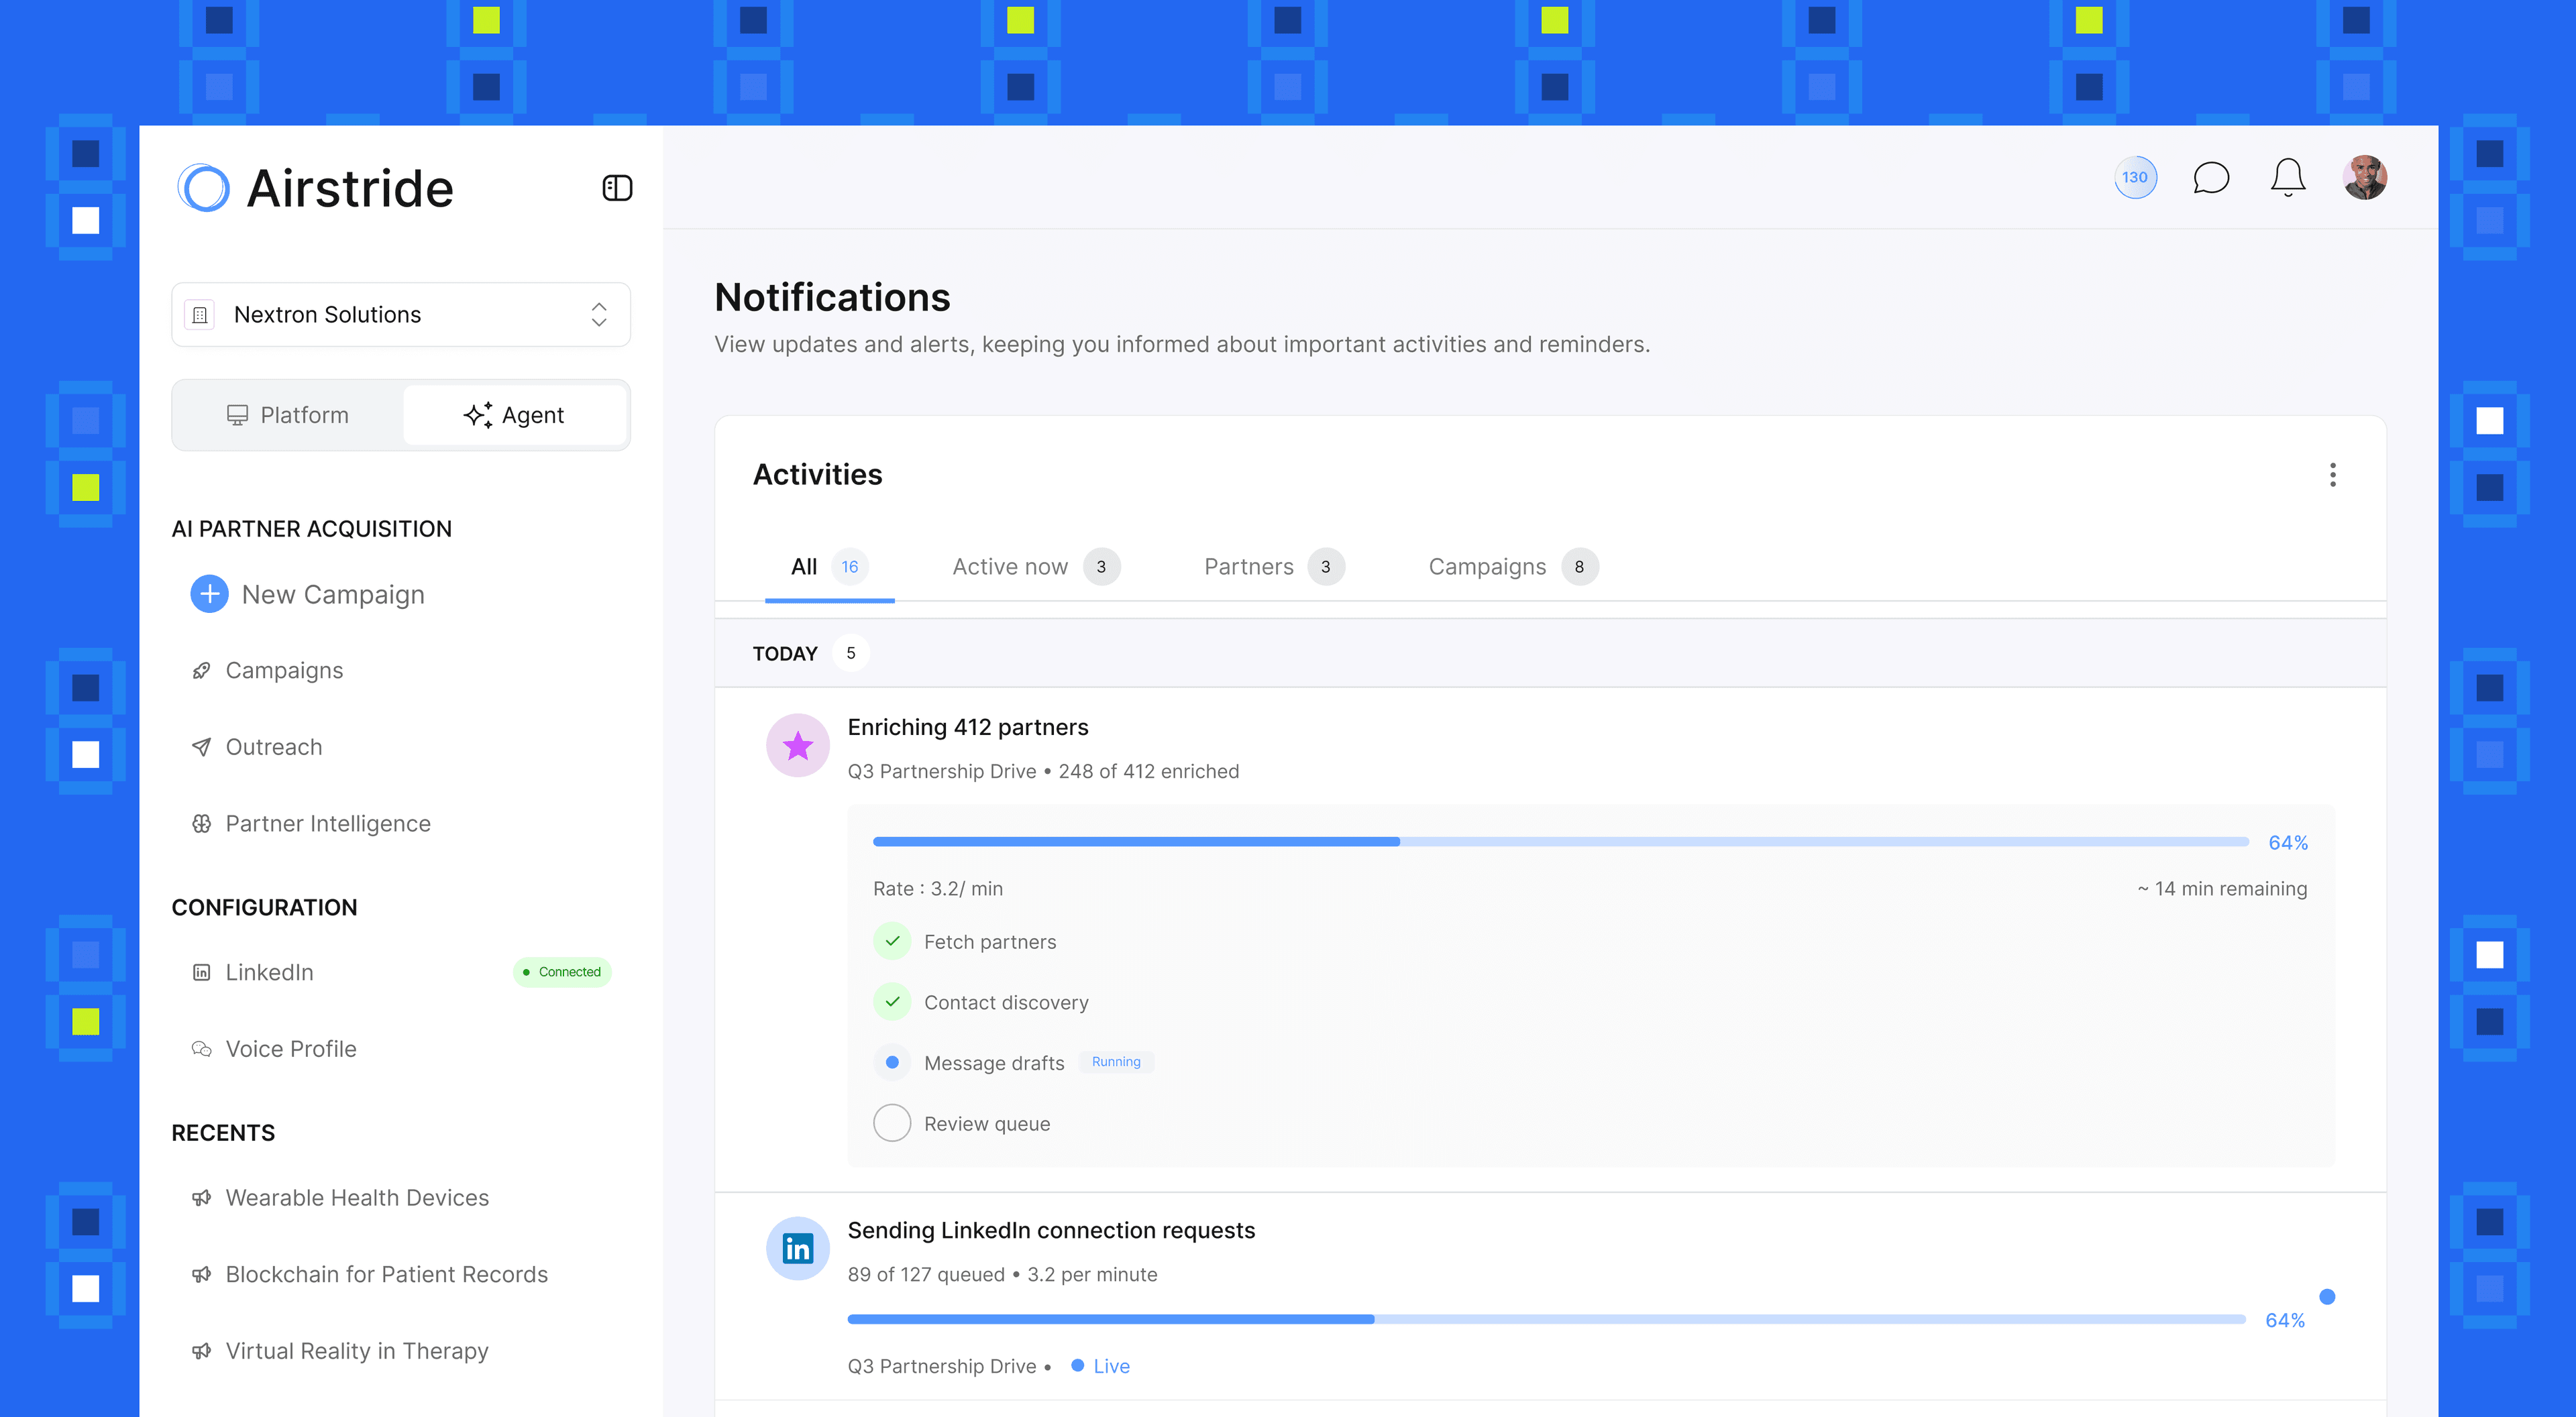Screen dimensions: 2576x1417
Task: Click the Fetch partners green checkmark
Action: [x=892, y=941]
